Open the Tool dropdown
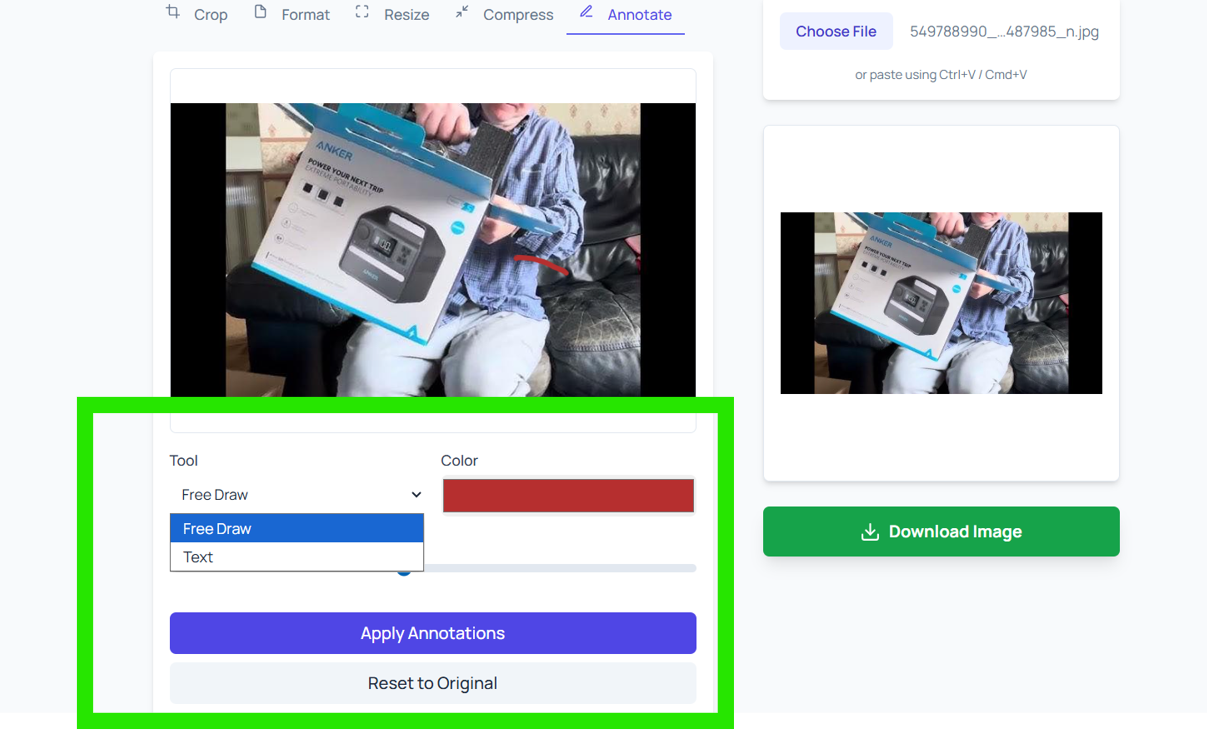 297,494
